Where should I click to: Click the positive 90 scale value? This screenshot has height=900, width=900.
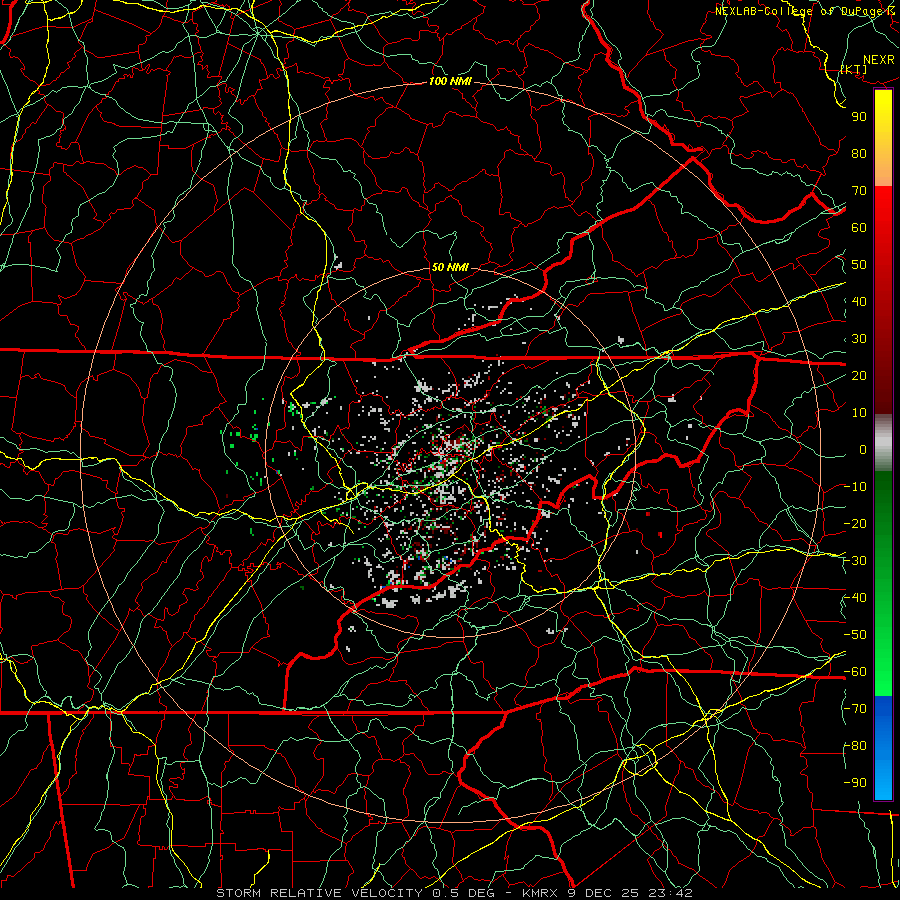pyautogui.click(x=859, y=117)
